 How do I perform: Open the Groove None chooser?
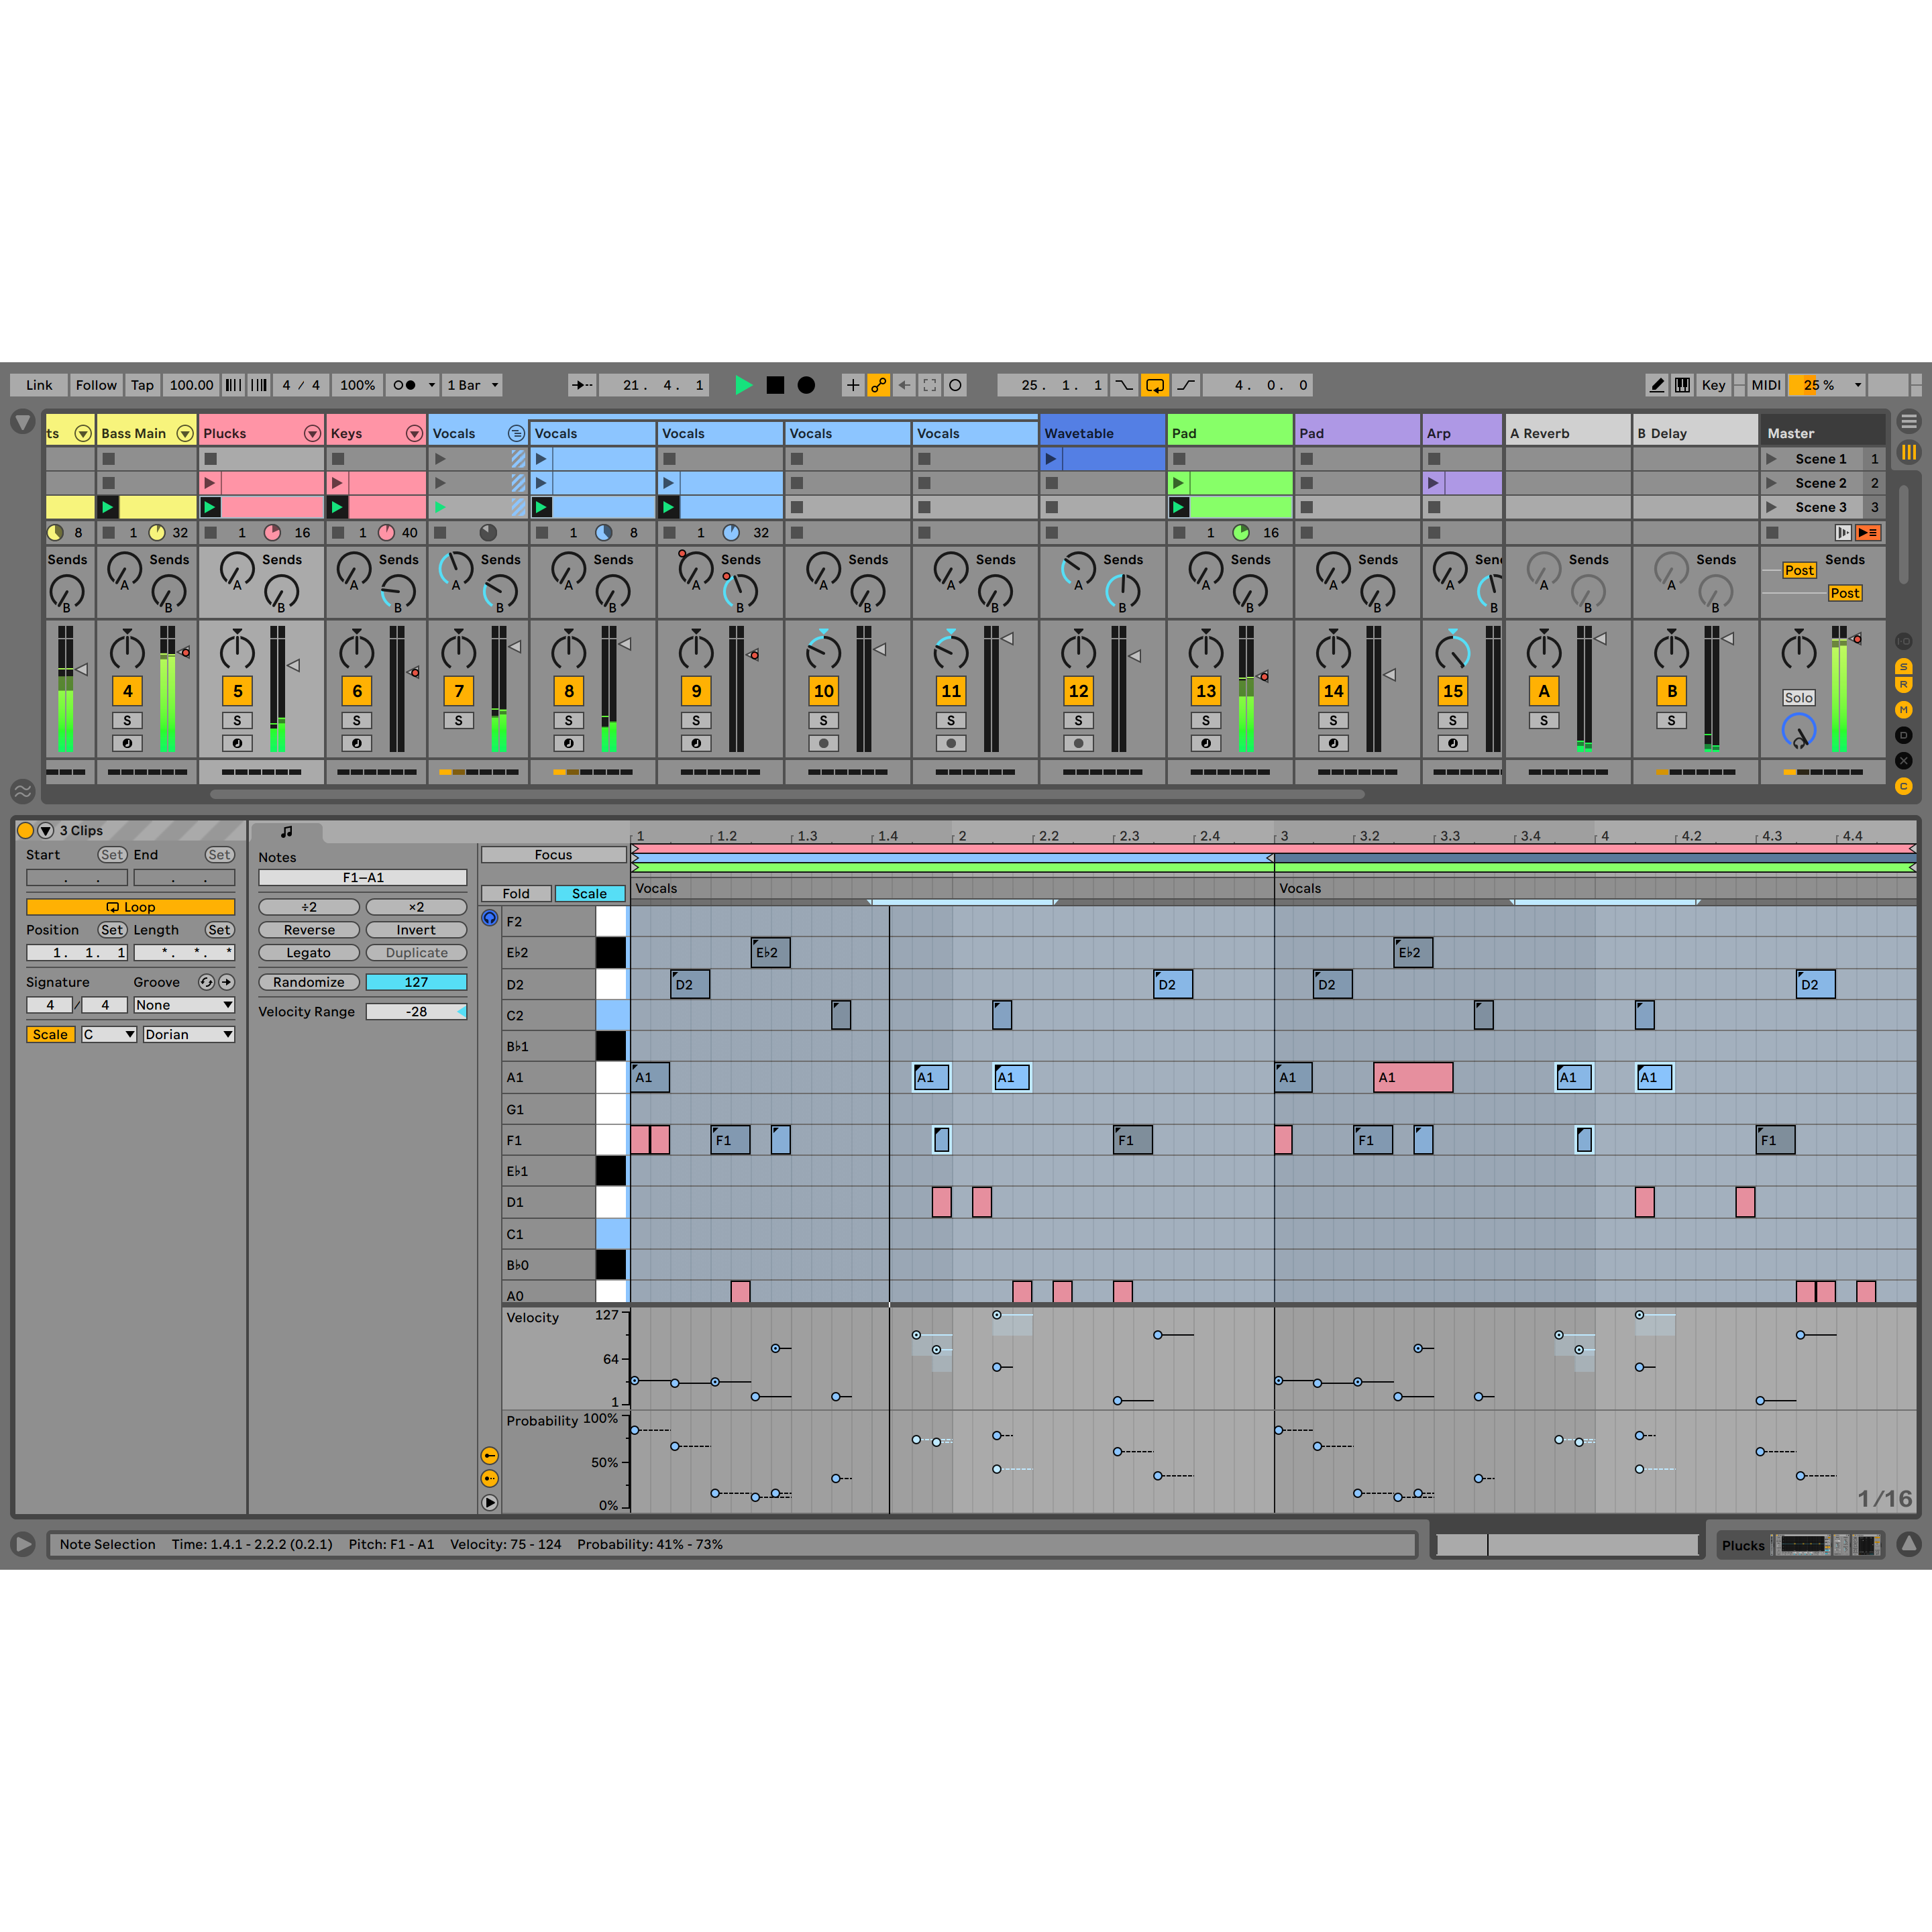pos(184,1005)
